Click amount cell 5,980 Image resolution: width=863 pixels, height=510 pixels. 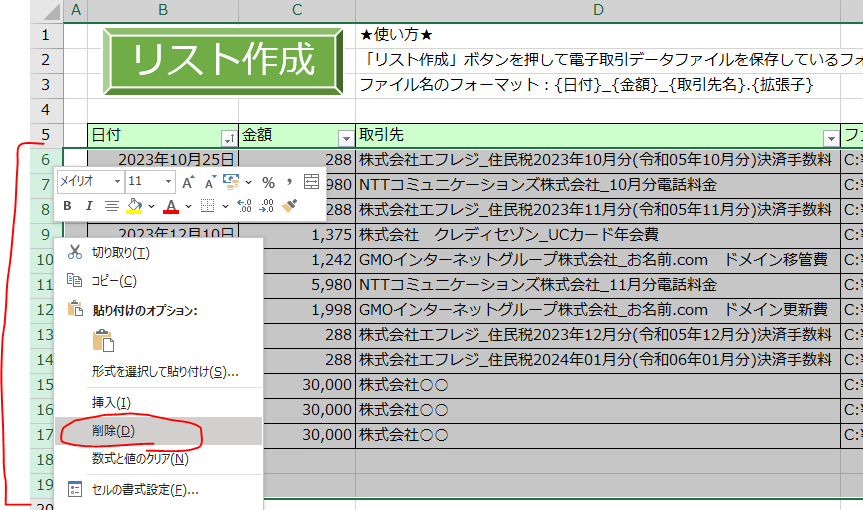[309, 285]
